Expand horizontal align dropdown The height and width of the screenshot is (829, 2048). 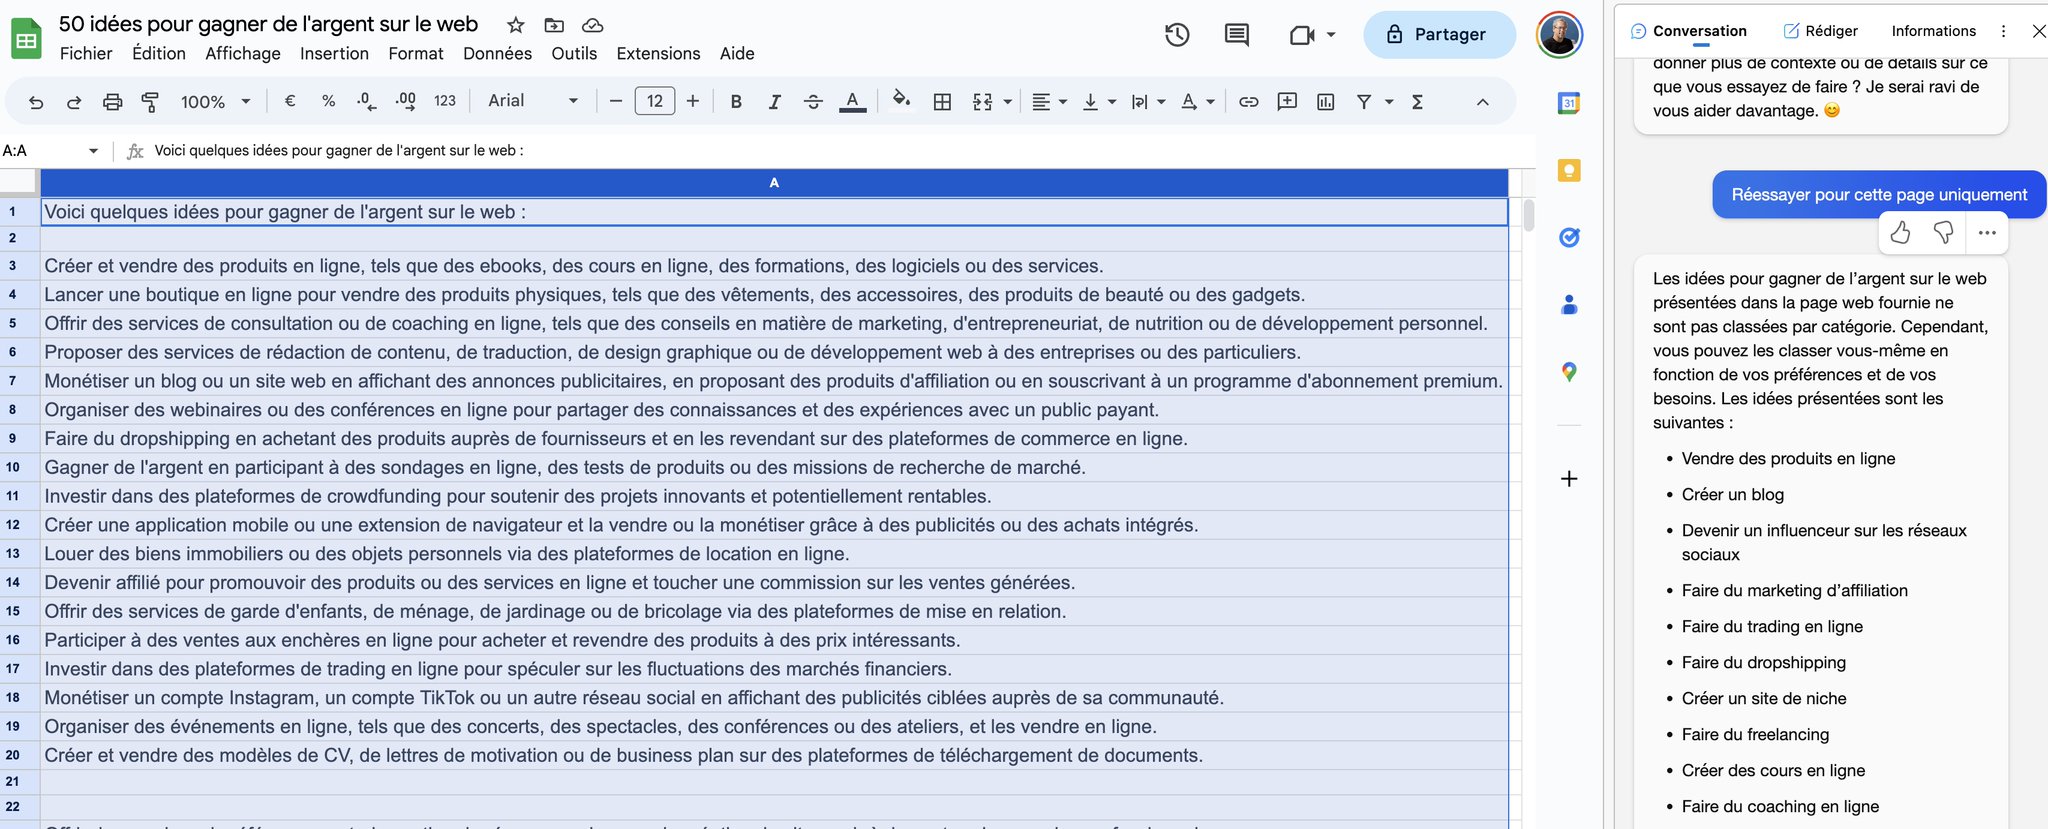pyautogui.click(x=1062, y=102)
